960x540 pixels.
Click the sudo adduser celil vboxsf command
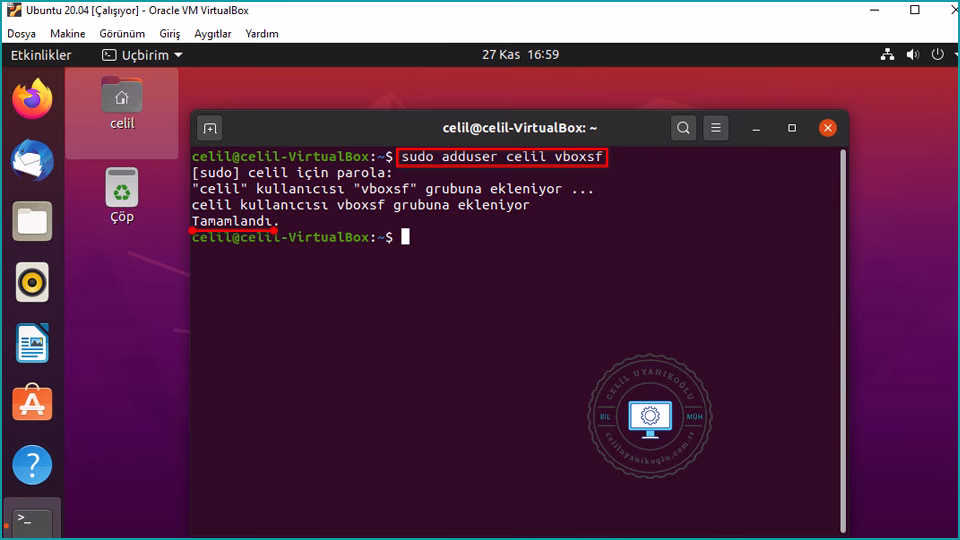[502, 157]
